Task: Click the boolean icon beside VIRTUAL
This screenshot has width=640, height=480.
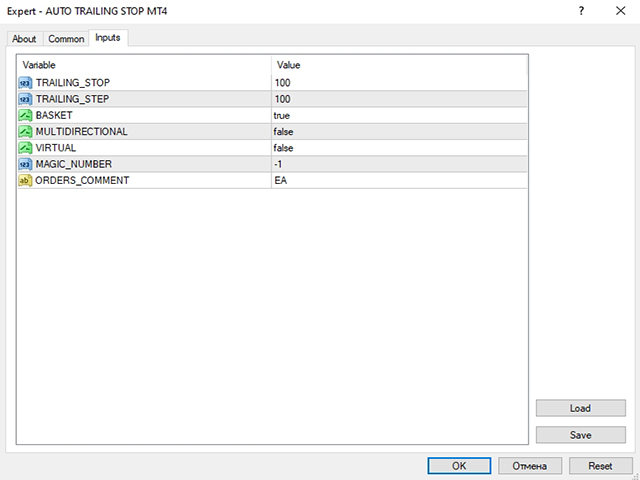Action: (25, 148)
